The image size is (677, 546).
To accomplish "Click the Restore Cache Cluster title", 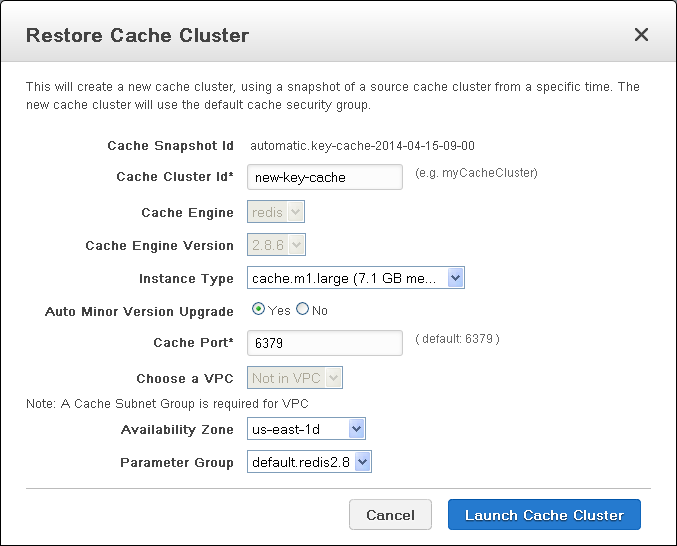I will (137, 36).
